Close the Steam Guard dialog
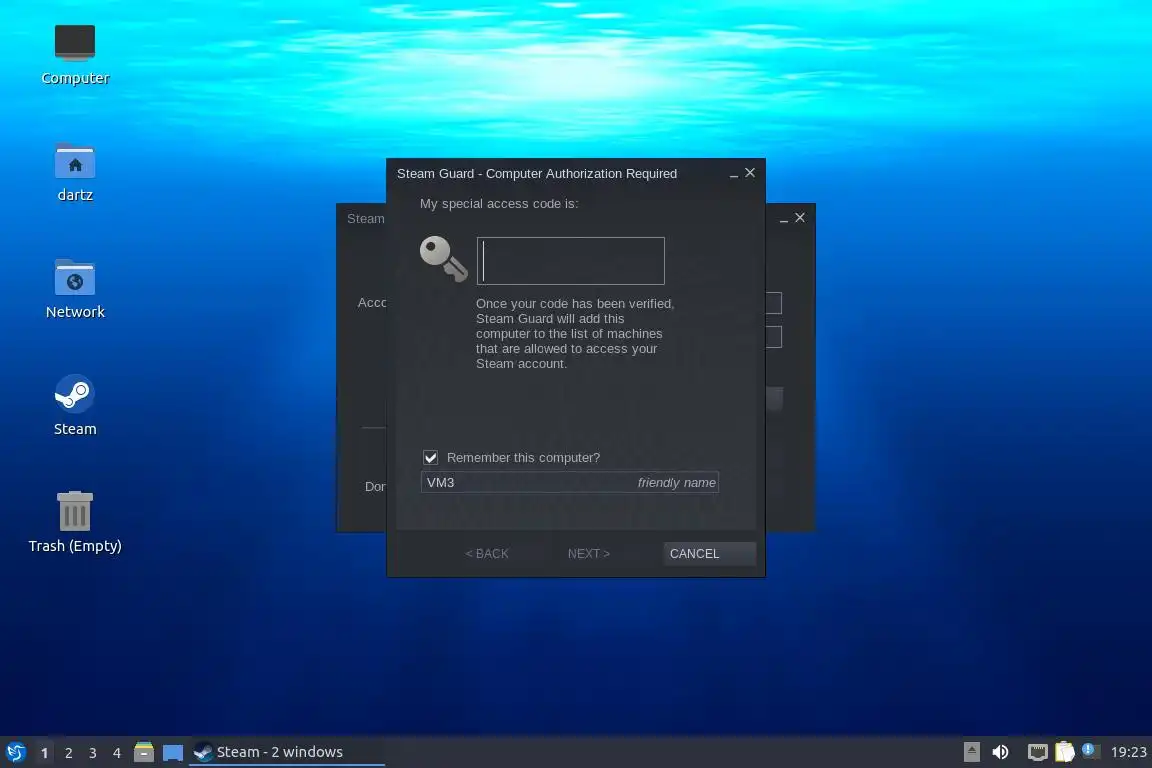Screen dimensions: 1152x768 pos(750,173)
